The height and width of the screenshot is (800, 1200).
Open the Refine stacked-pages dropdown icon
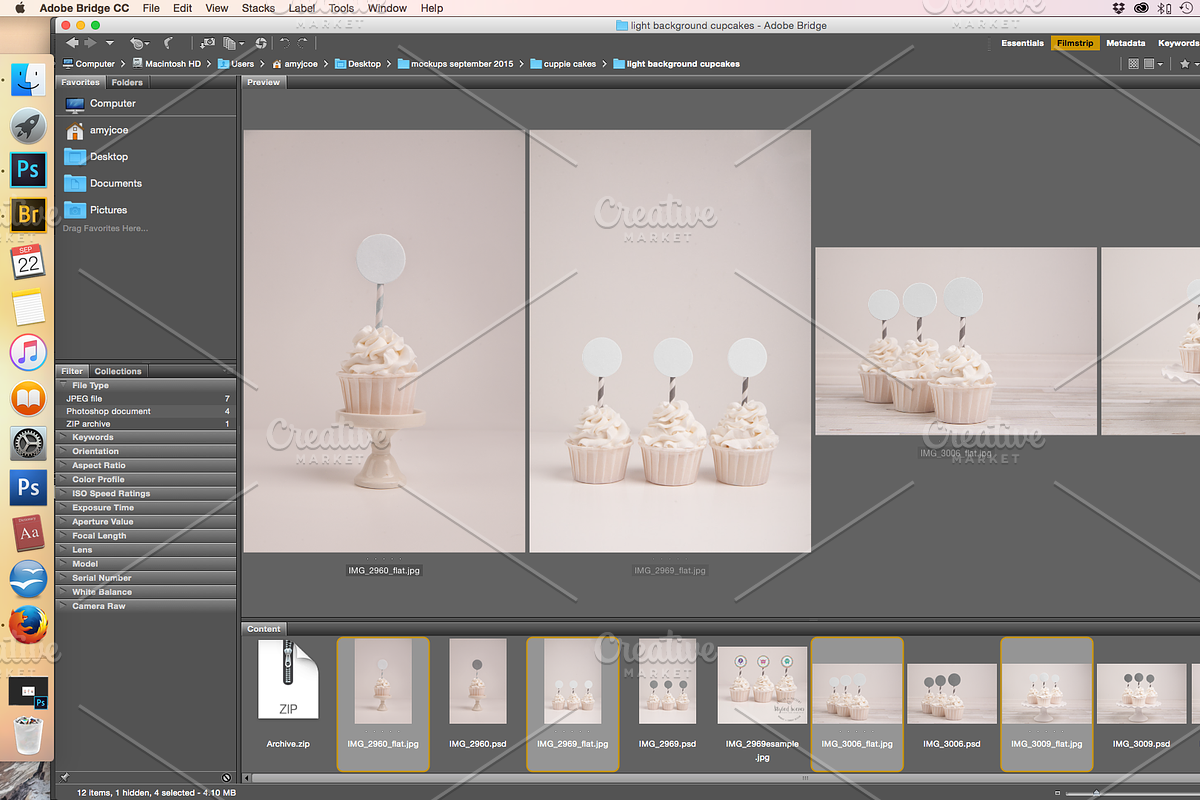234,43
